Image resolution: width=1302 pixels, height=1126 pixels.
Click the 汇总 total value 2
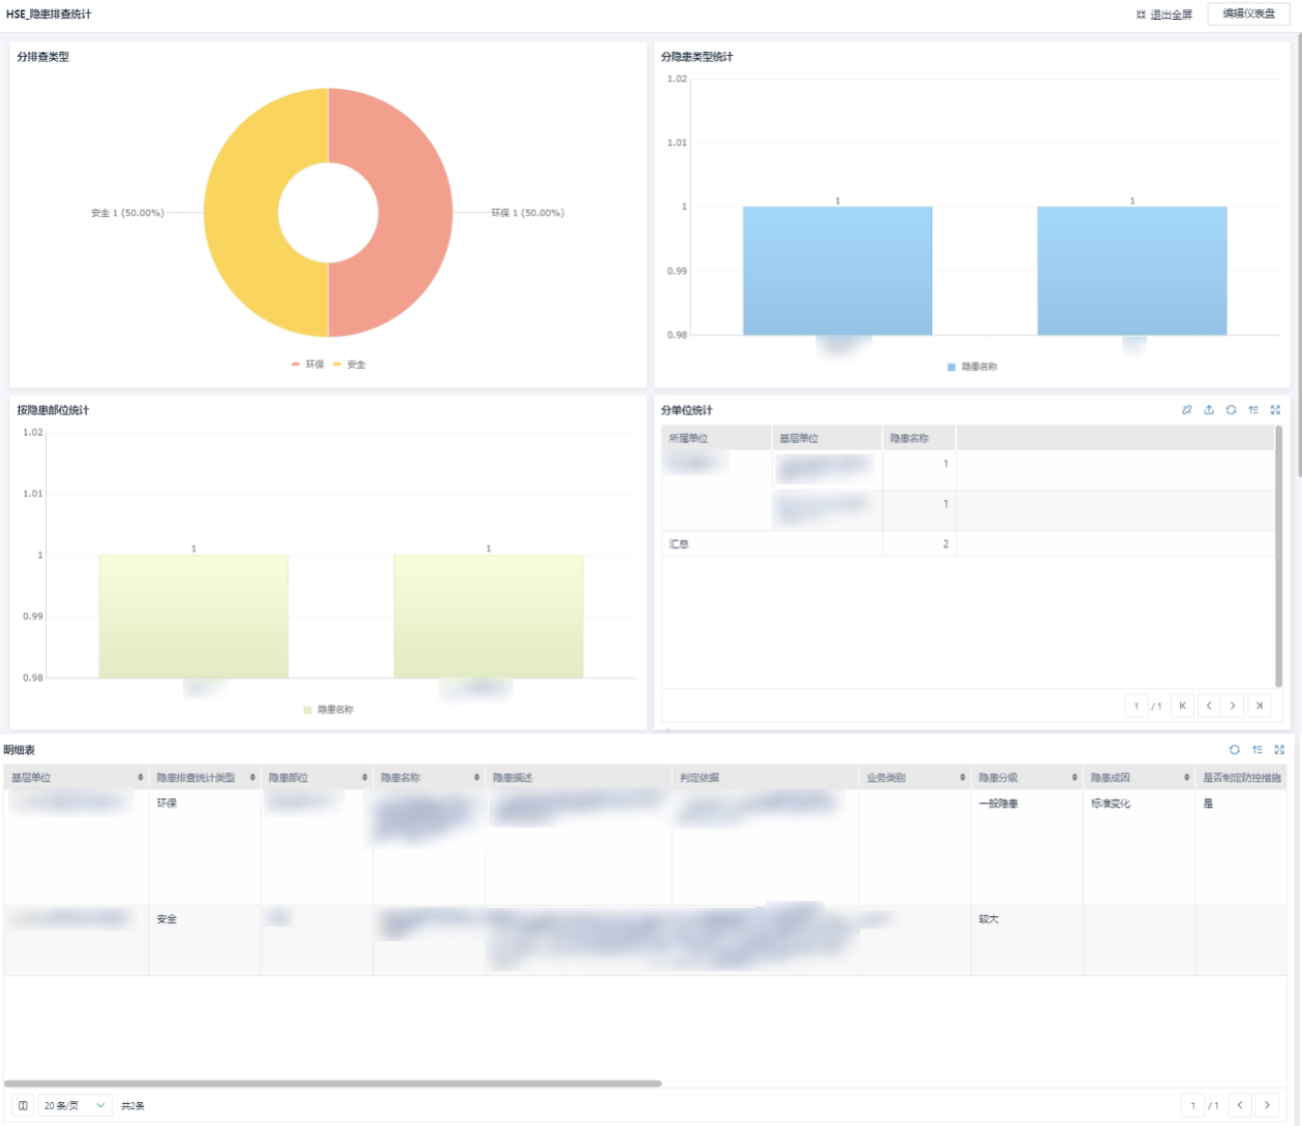pos(945,544)
